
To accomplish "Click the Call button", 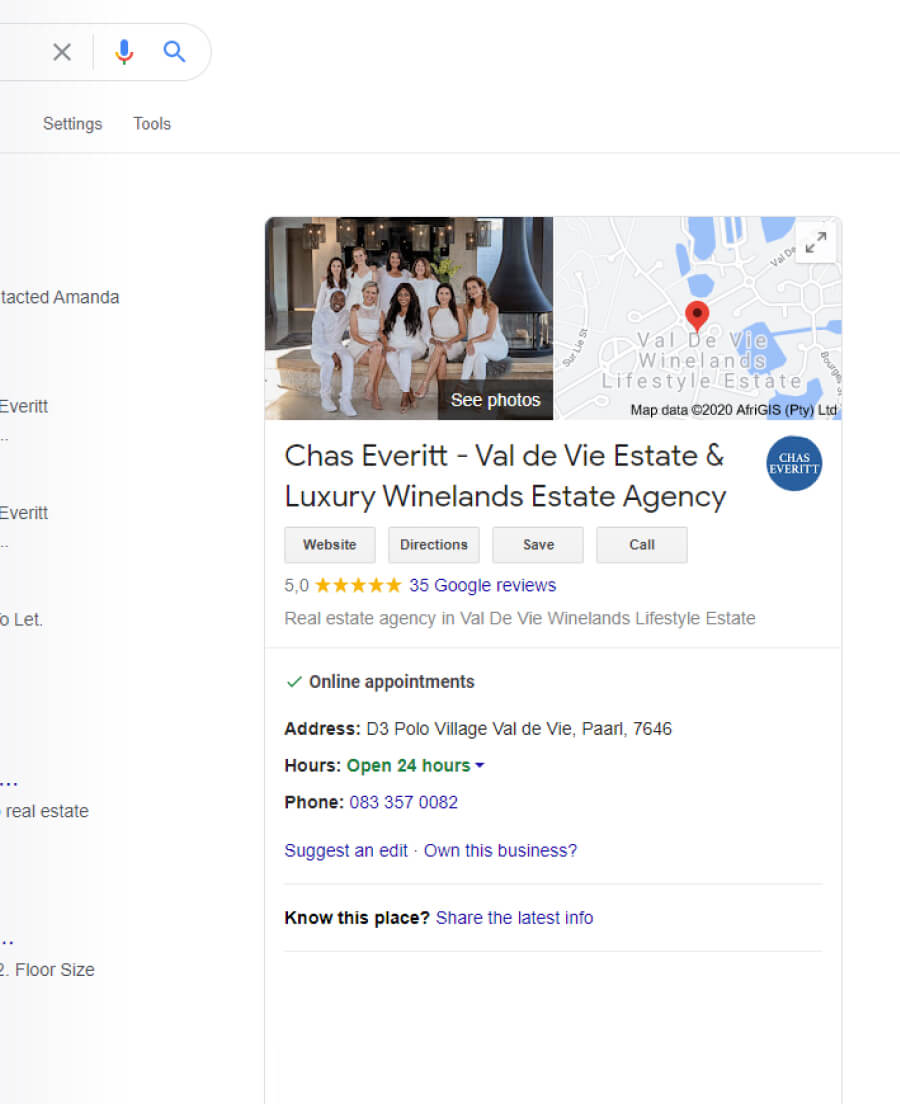I will coord(642,545).
